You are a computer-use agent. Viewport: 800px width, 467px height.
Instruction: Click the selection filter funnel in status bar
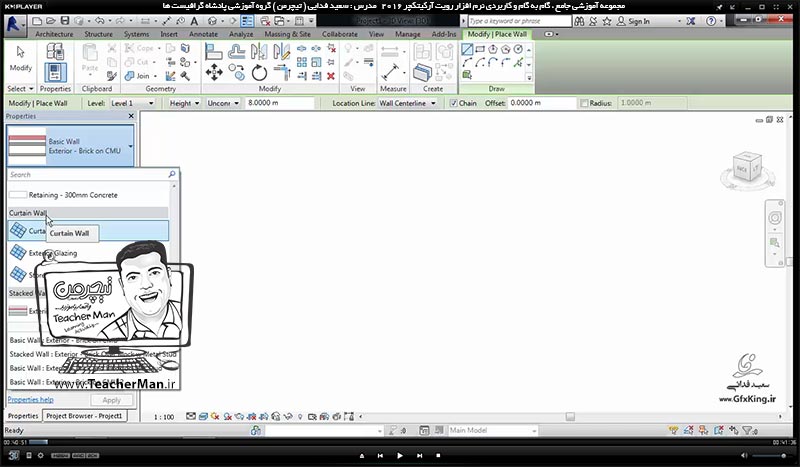pos(749,431)
